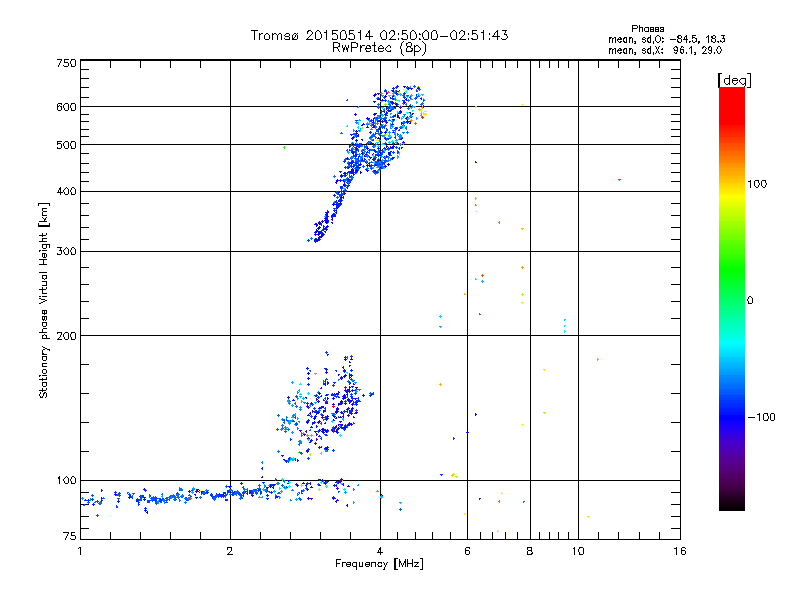
Task: Click x-axis tick label "16"
Action: click(x=680, y=551)
